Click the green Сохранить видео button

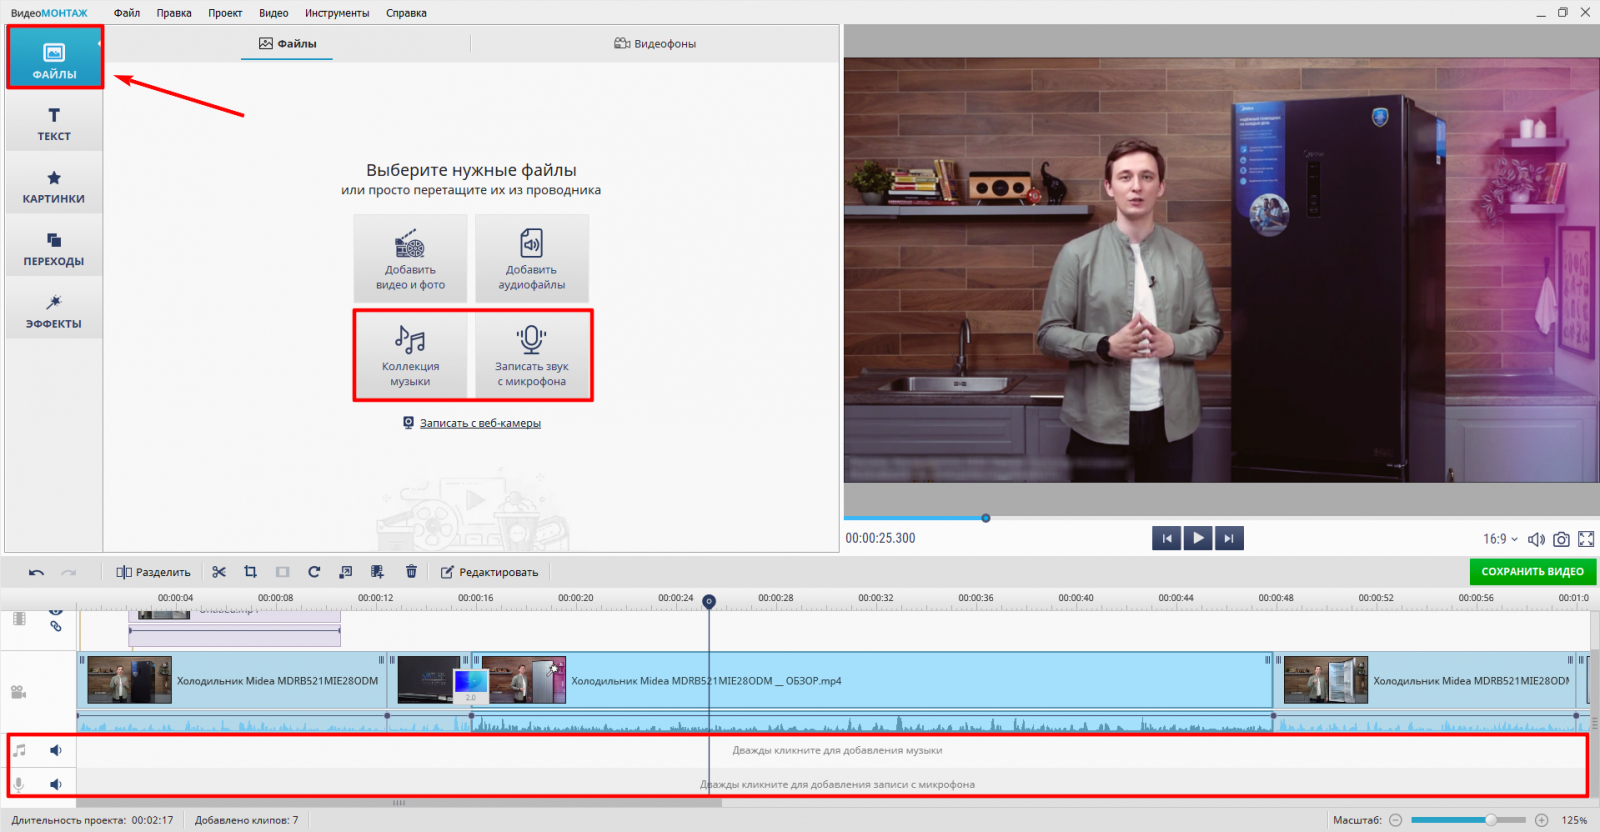1532,572
